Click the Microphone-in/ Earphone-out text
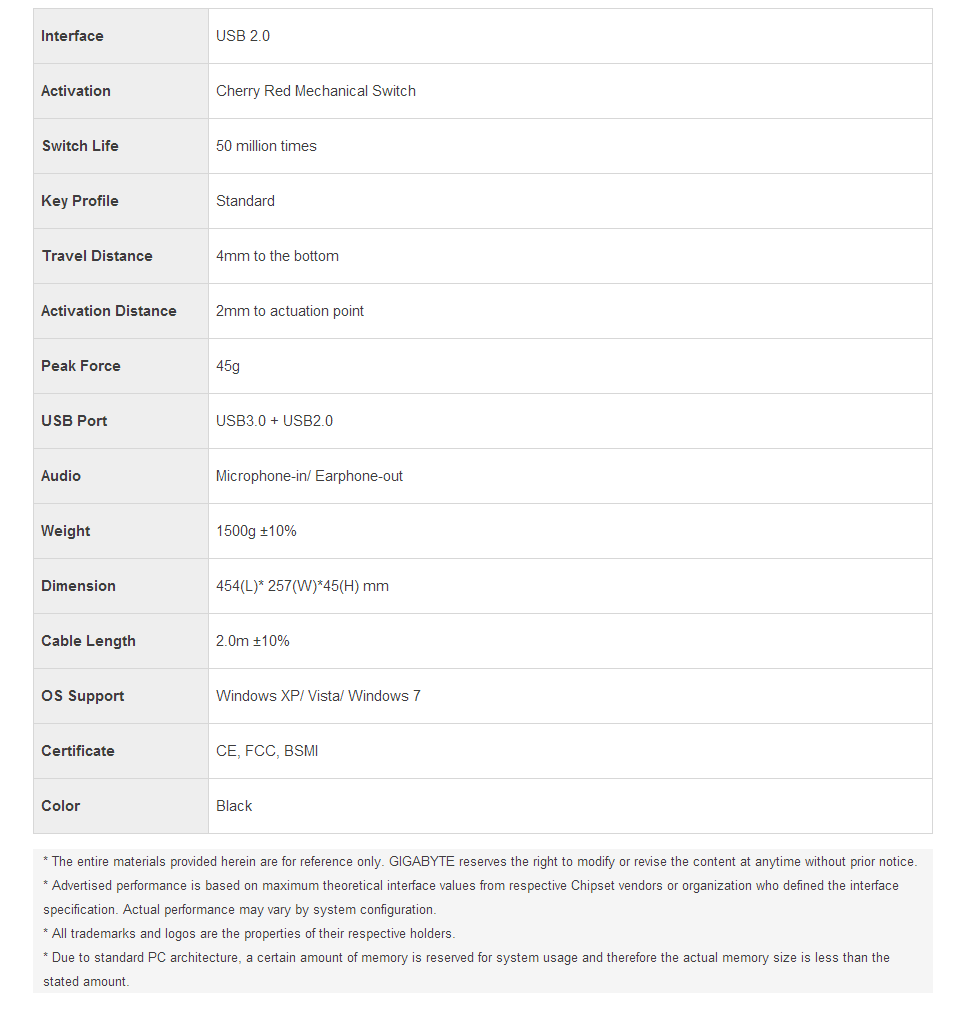 [309, 476]
